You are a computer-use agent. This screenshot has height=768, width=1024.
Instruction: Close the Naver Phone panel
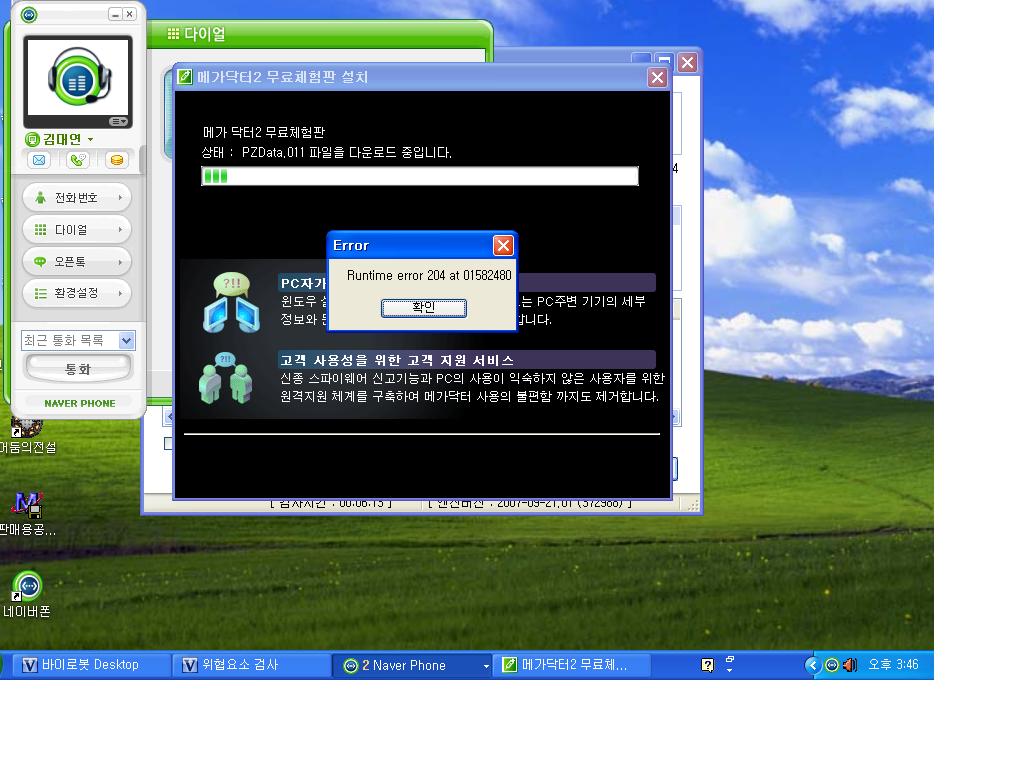(x=129, y=14)
